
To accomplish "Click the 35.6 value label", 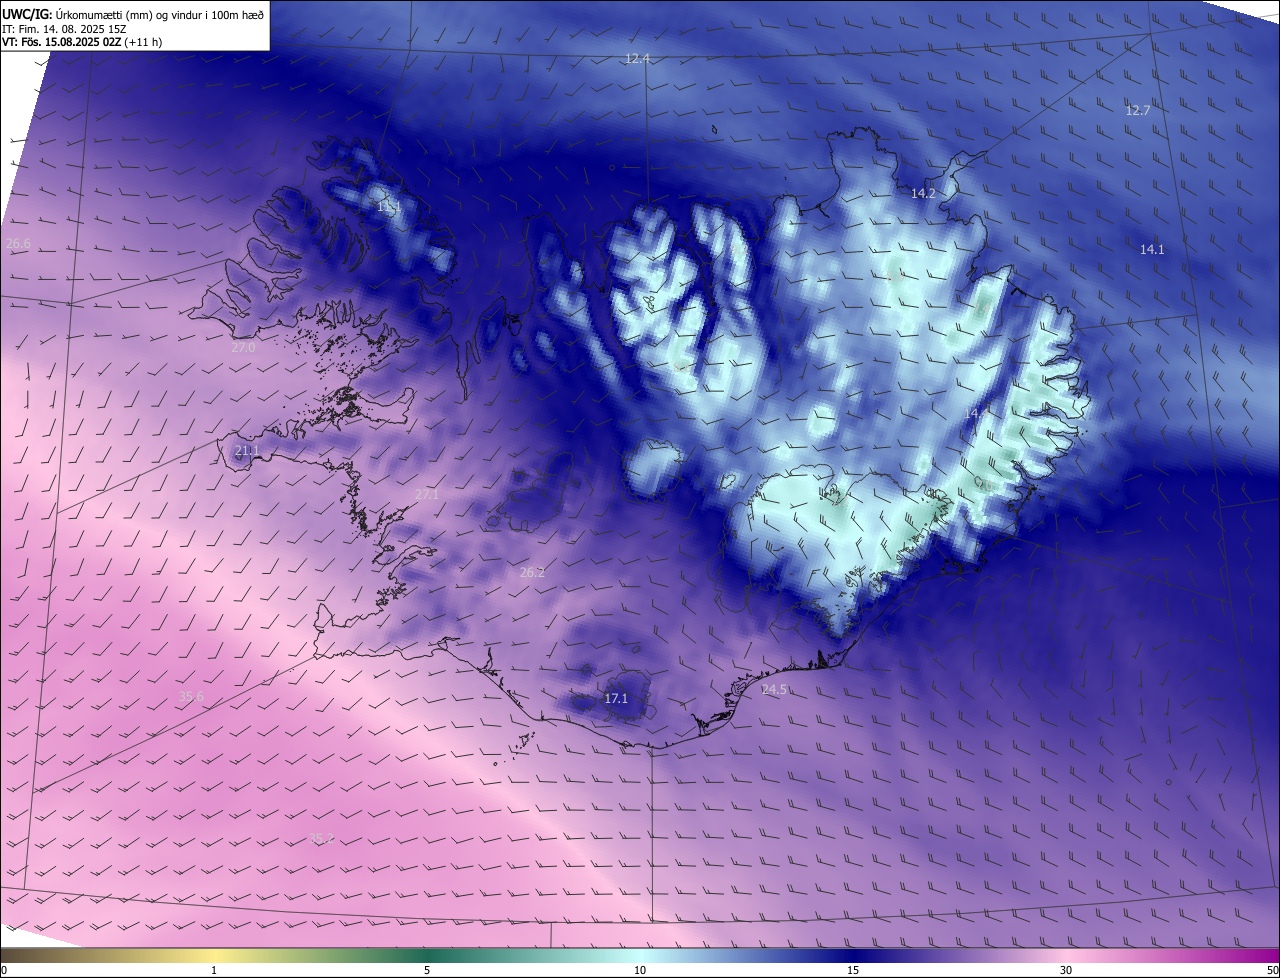I will point(191,696).
